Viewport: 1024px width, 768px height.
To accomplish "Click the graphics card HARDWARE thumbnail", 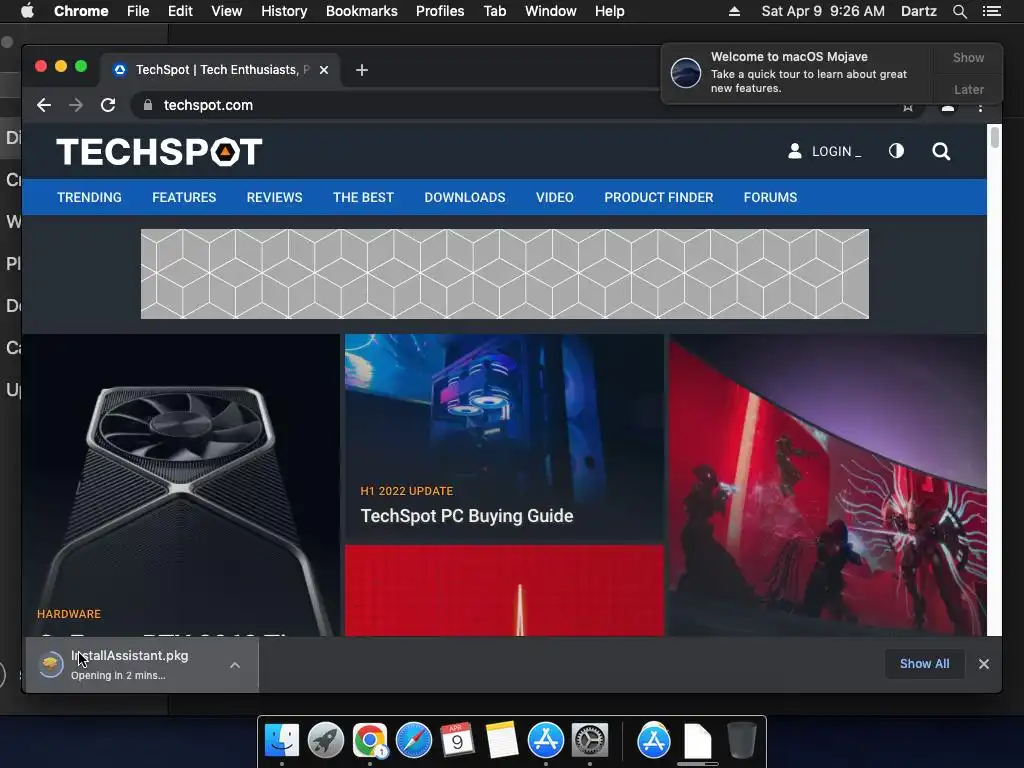I will [x=181, y=485].
